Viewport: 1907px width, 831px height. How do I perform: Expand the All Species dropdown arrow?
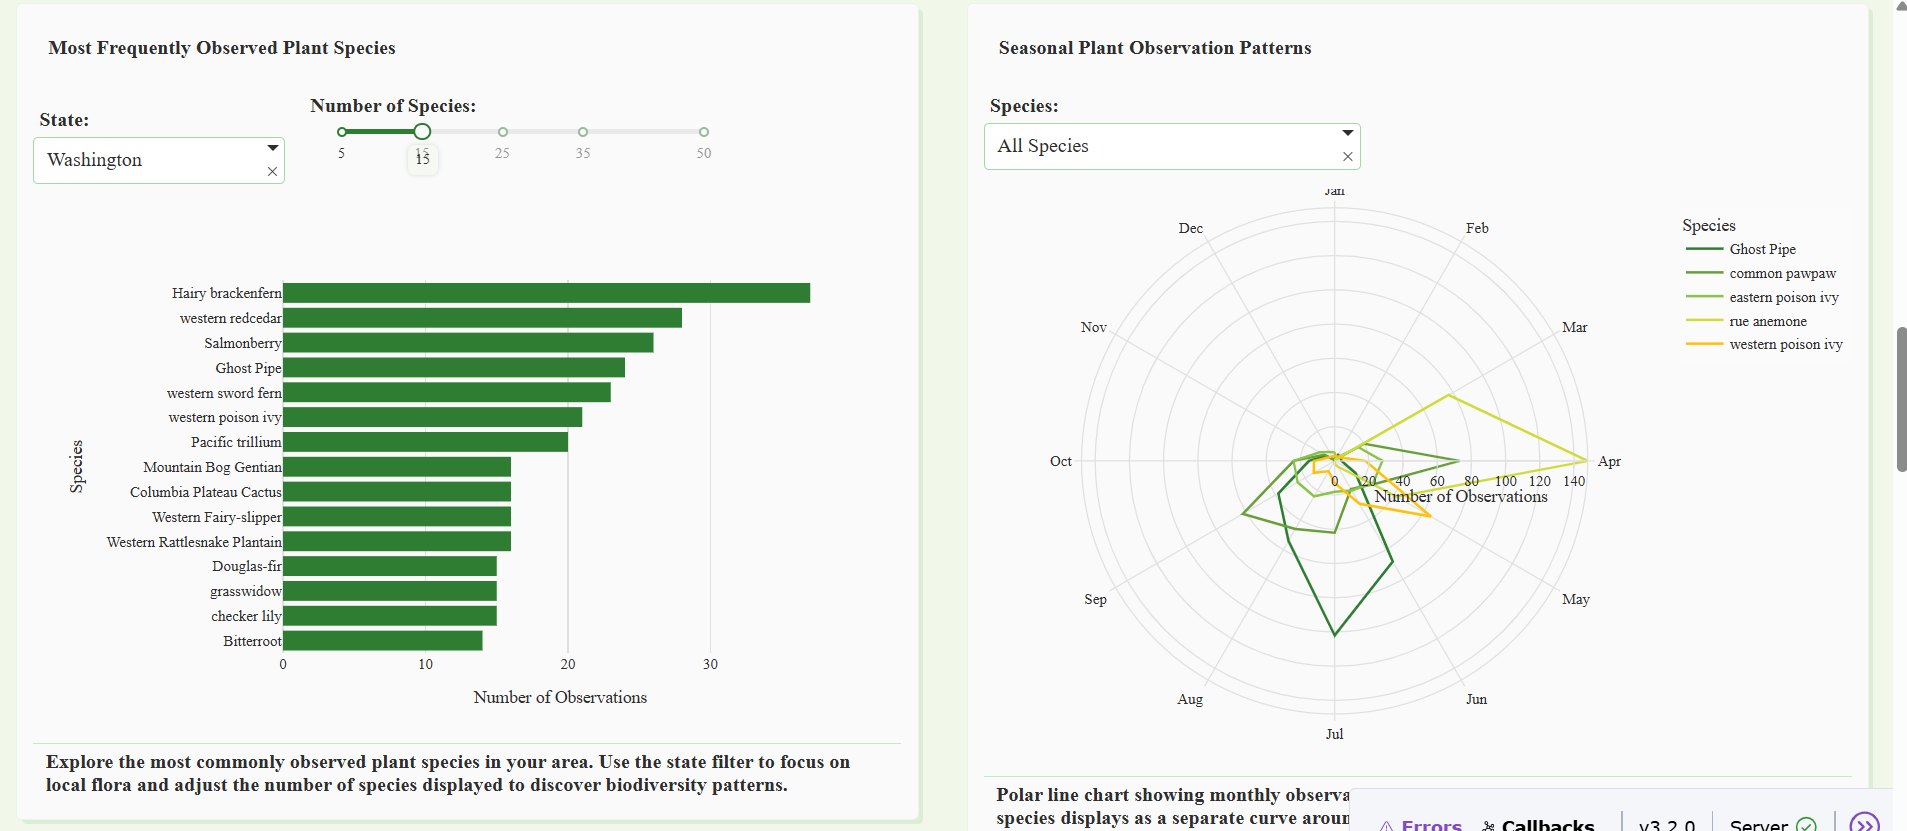pos(1347,132)
